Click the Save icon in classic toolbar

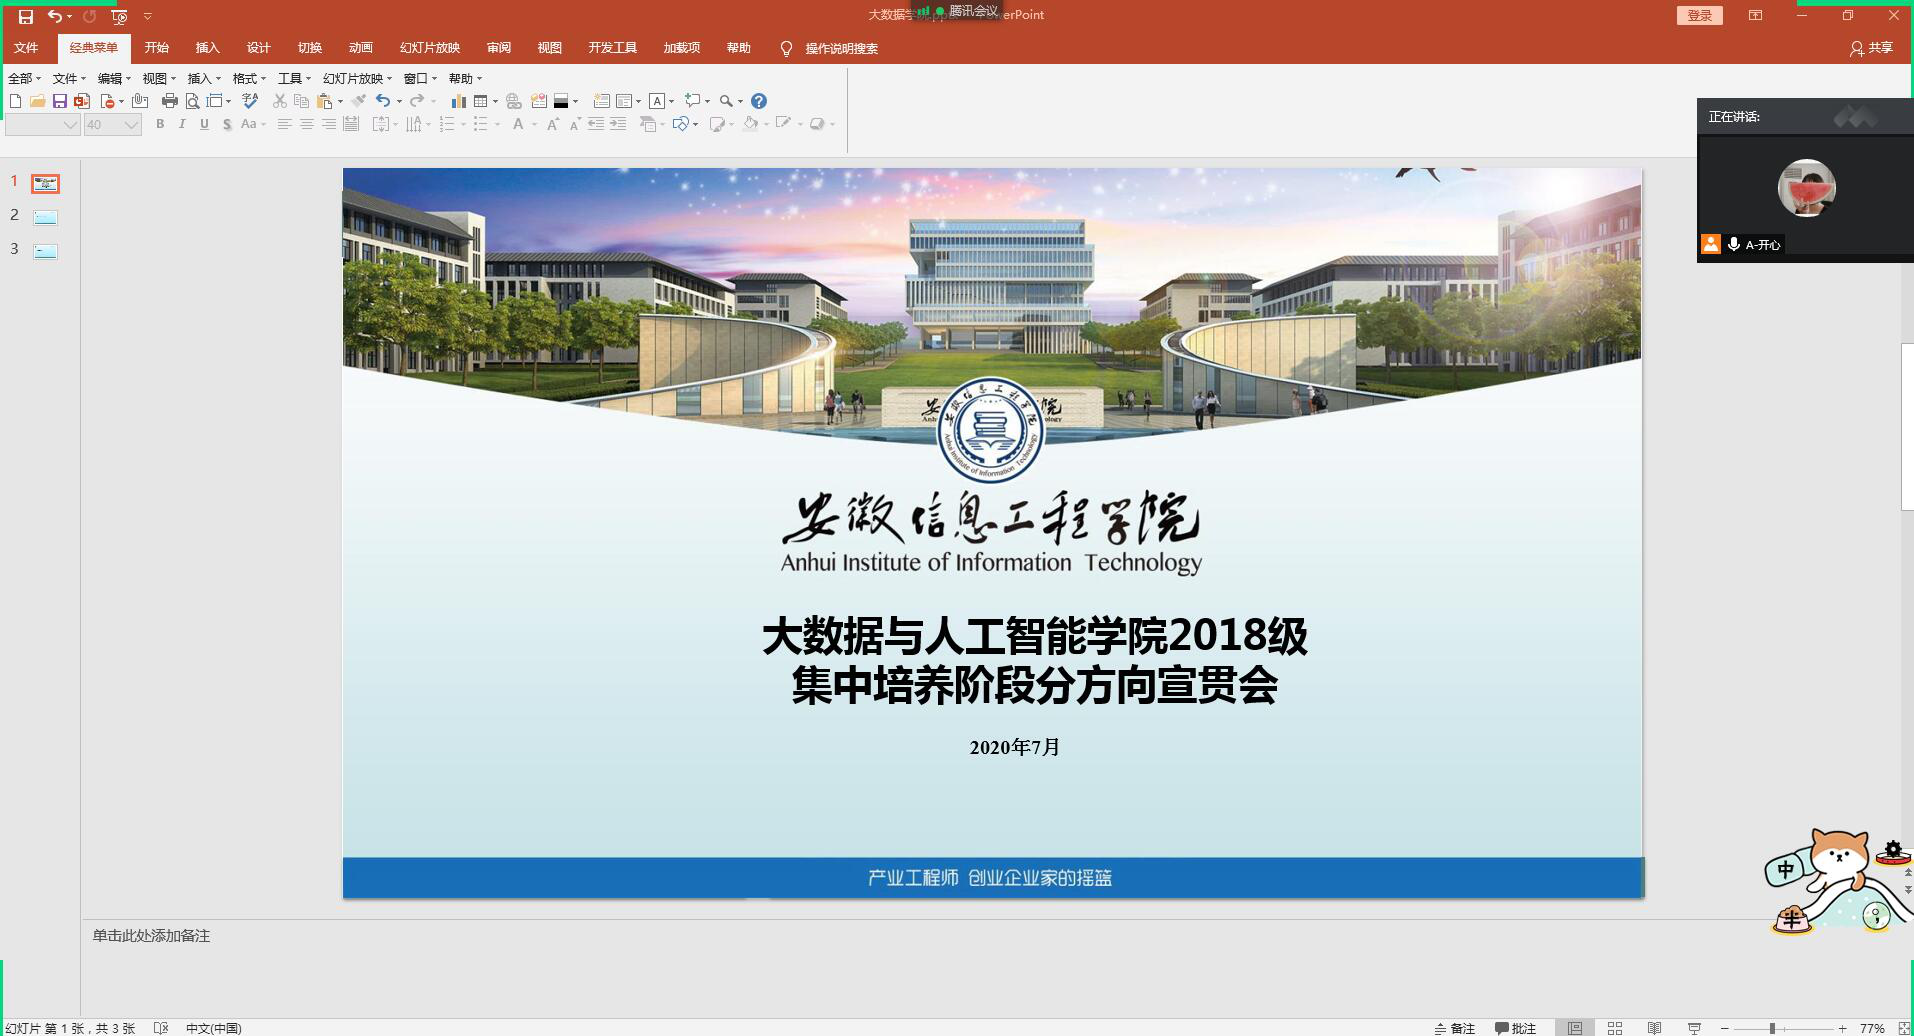(59, 101)
